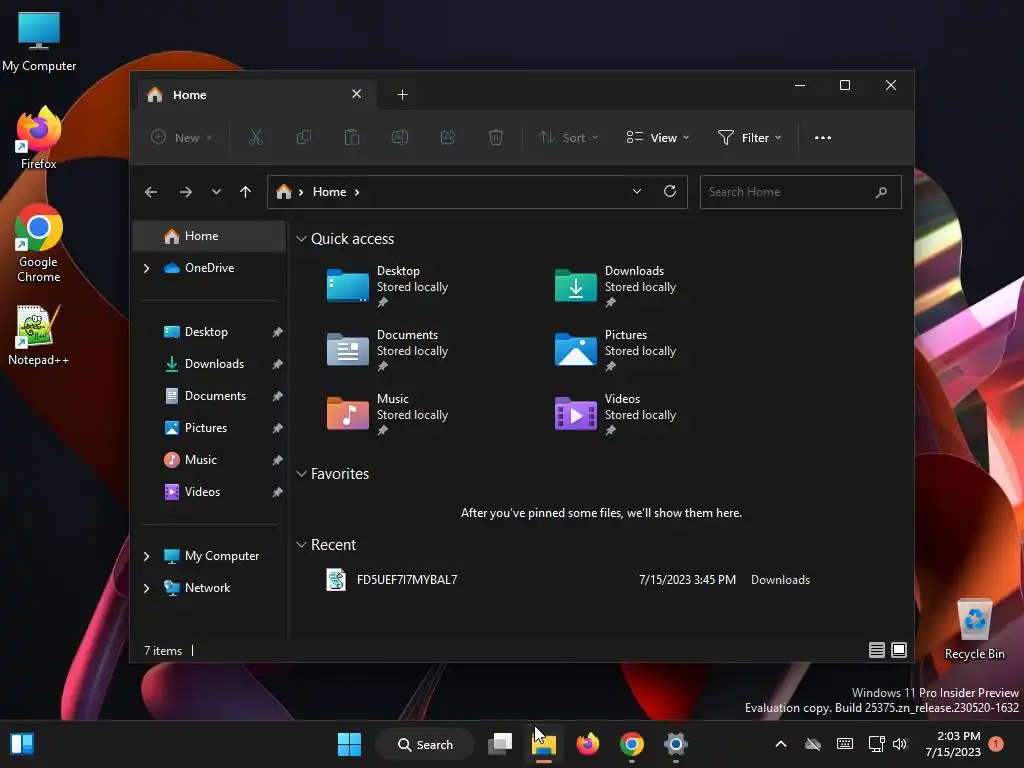
Task: Click the home icon in address bar
Action: pos(283,192)
